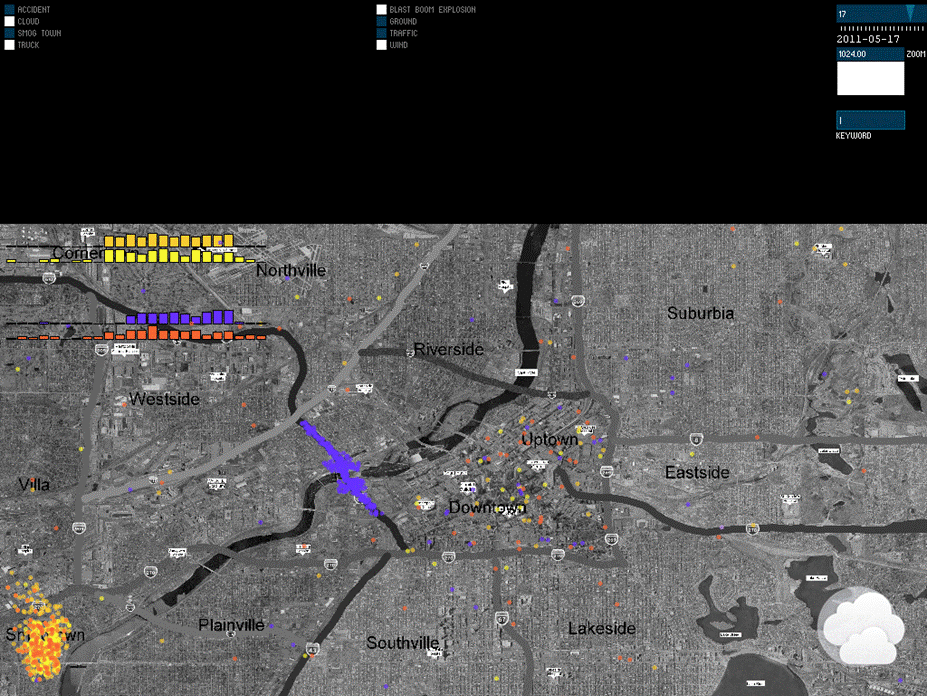Click the white zoom preview box
The width and height of the screenshot is (927, 696).
click(870, 78)
